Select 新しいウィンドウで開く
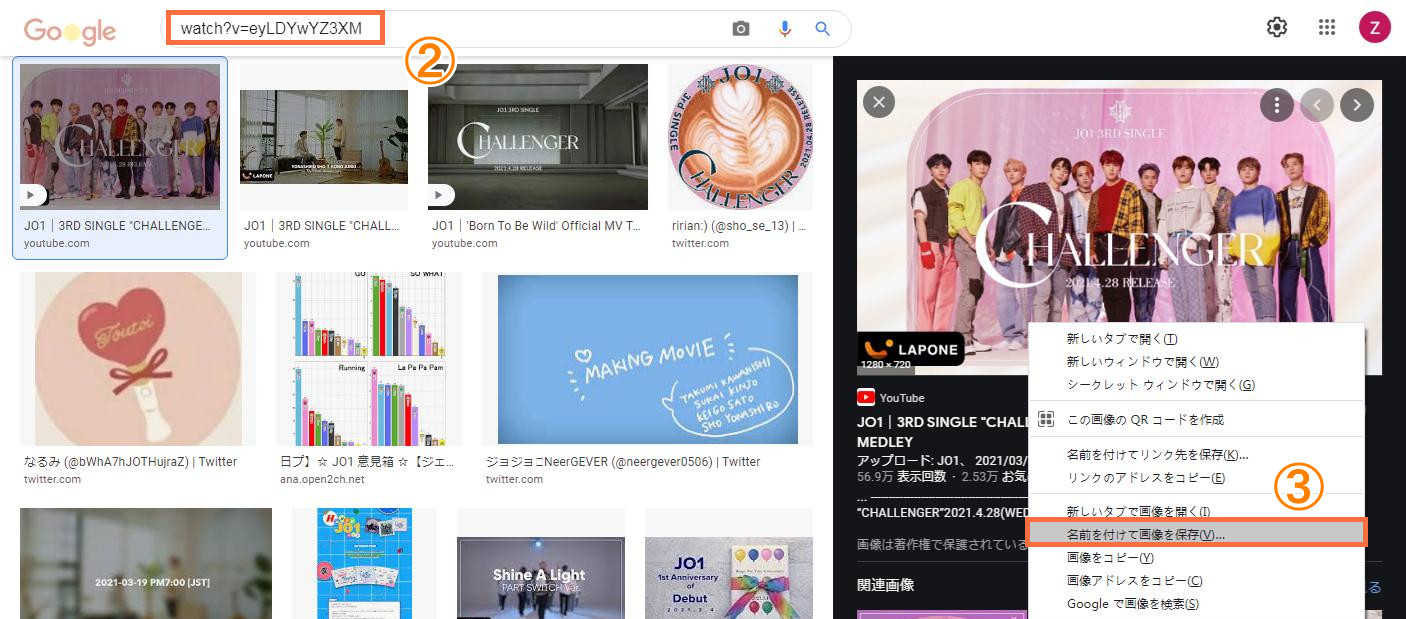1406x619 pixels. pos(1195,362)
